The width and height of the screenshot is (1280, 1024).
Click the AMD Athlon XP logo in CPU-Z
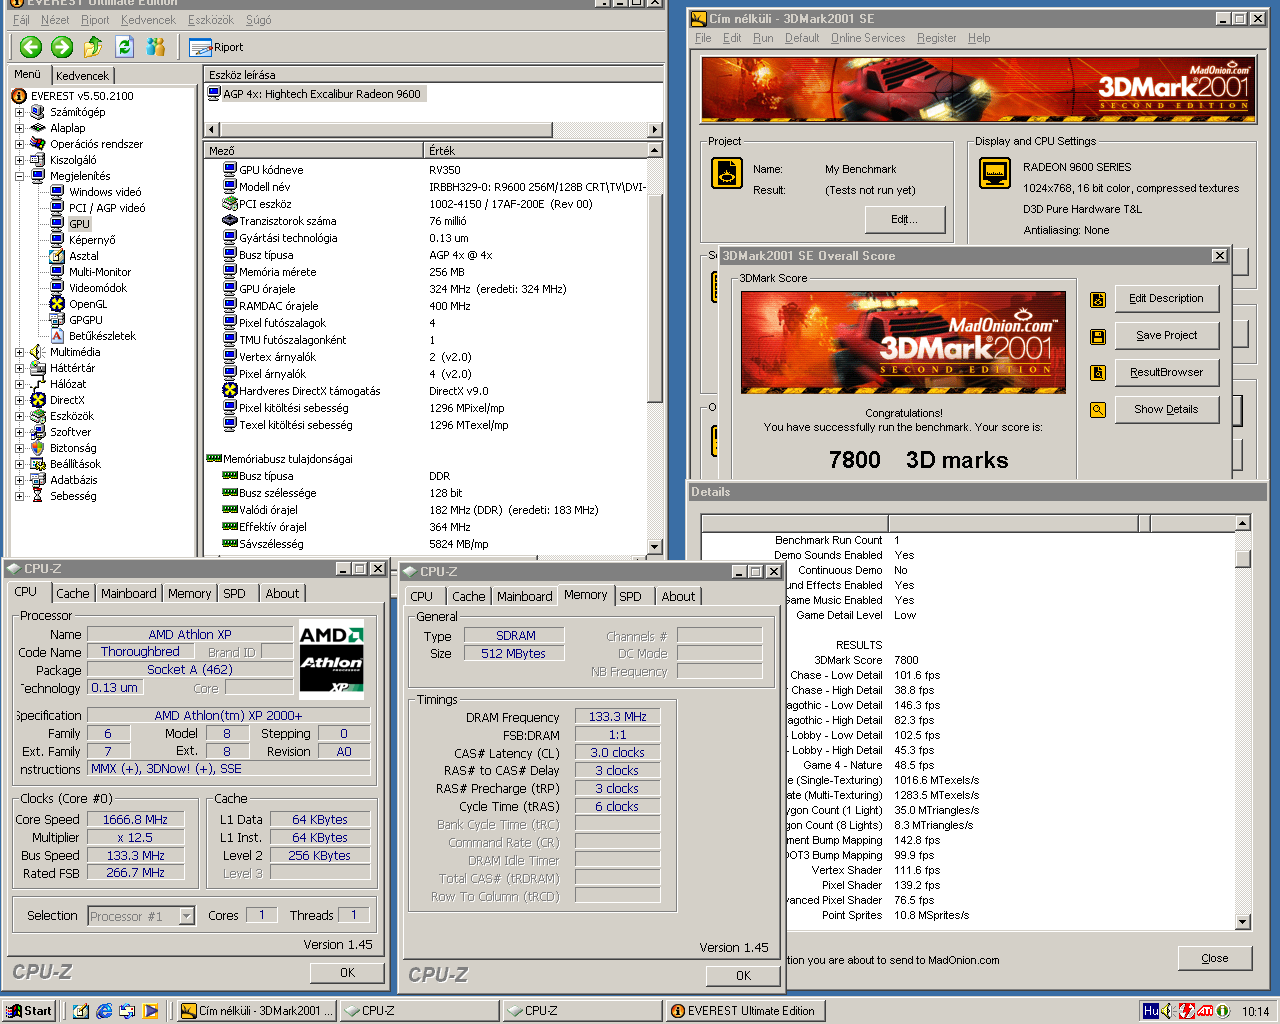click(x=332, y=658)
